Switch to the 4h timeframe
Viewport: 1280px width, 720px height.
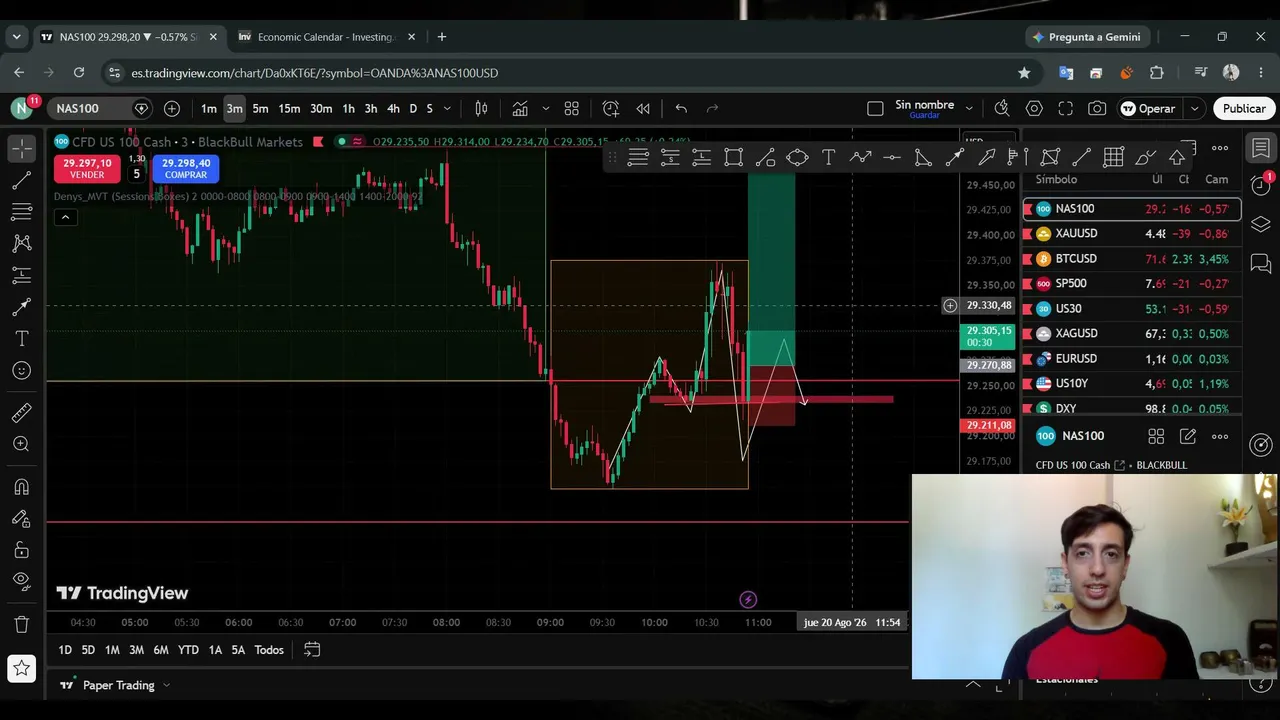pyautogui.click(x=393, y=108)
